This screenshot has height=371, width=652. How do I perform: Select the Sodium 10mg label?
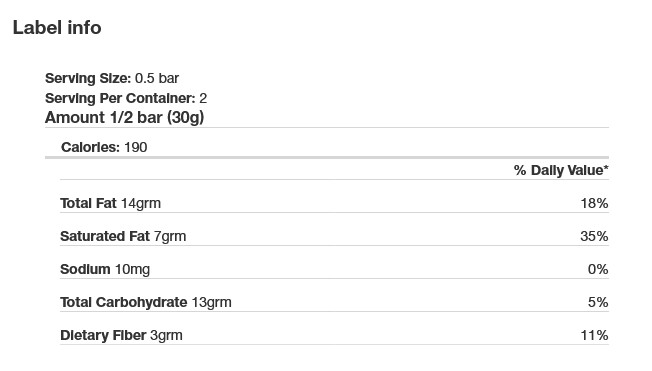[105, 269]
